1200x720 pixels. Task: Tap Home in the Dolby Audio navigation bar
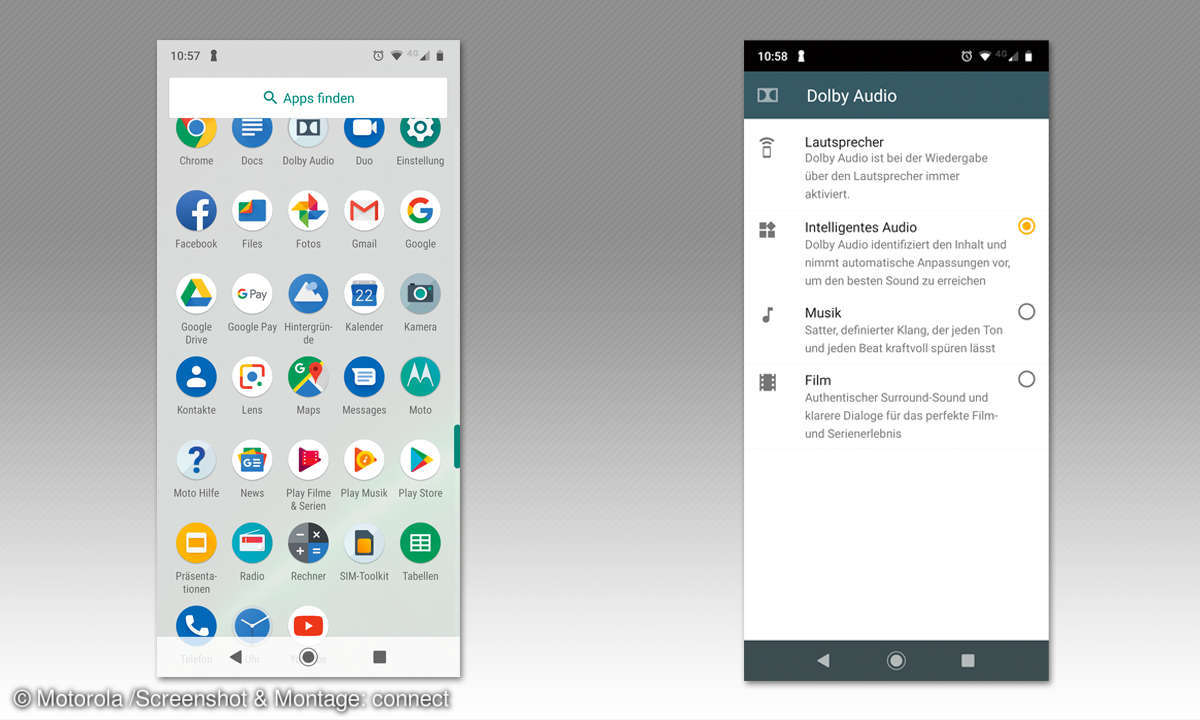click(x=896, y=660)
